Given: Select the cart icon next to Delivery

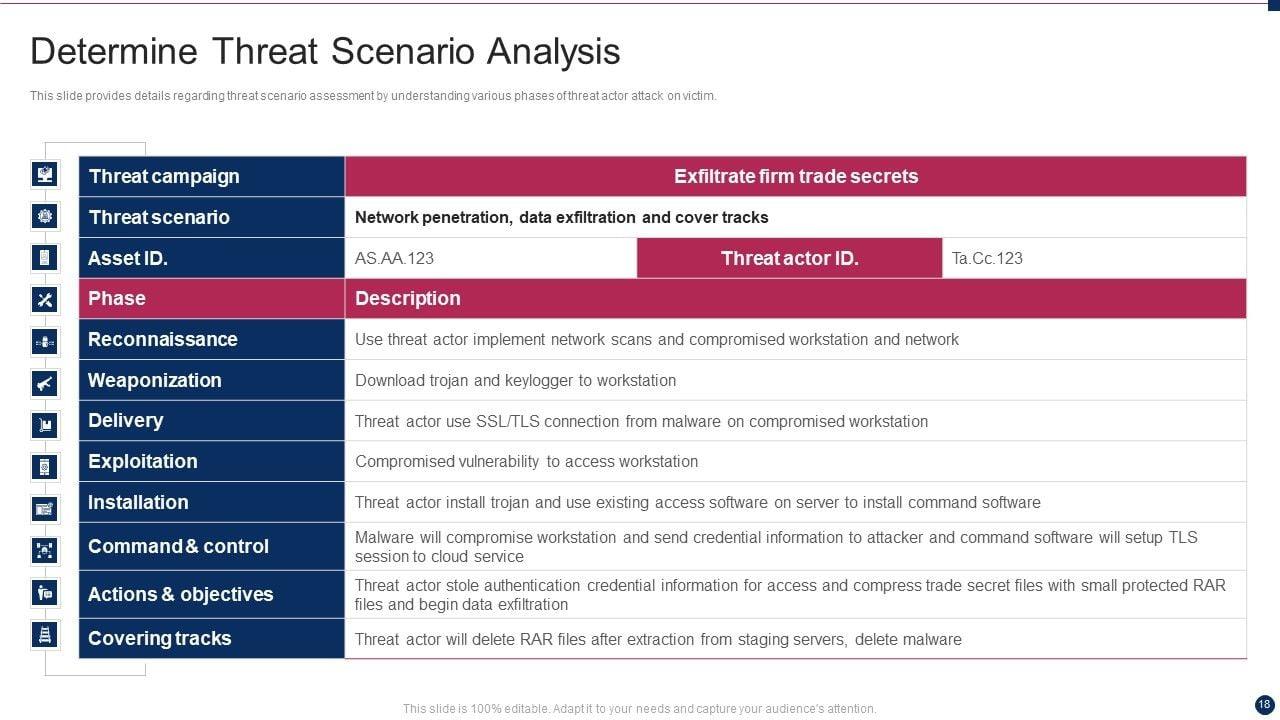Looking at the screenshot, I should (x=44, y=424).
